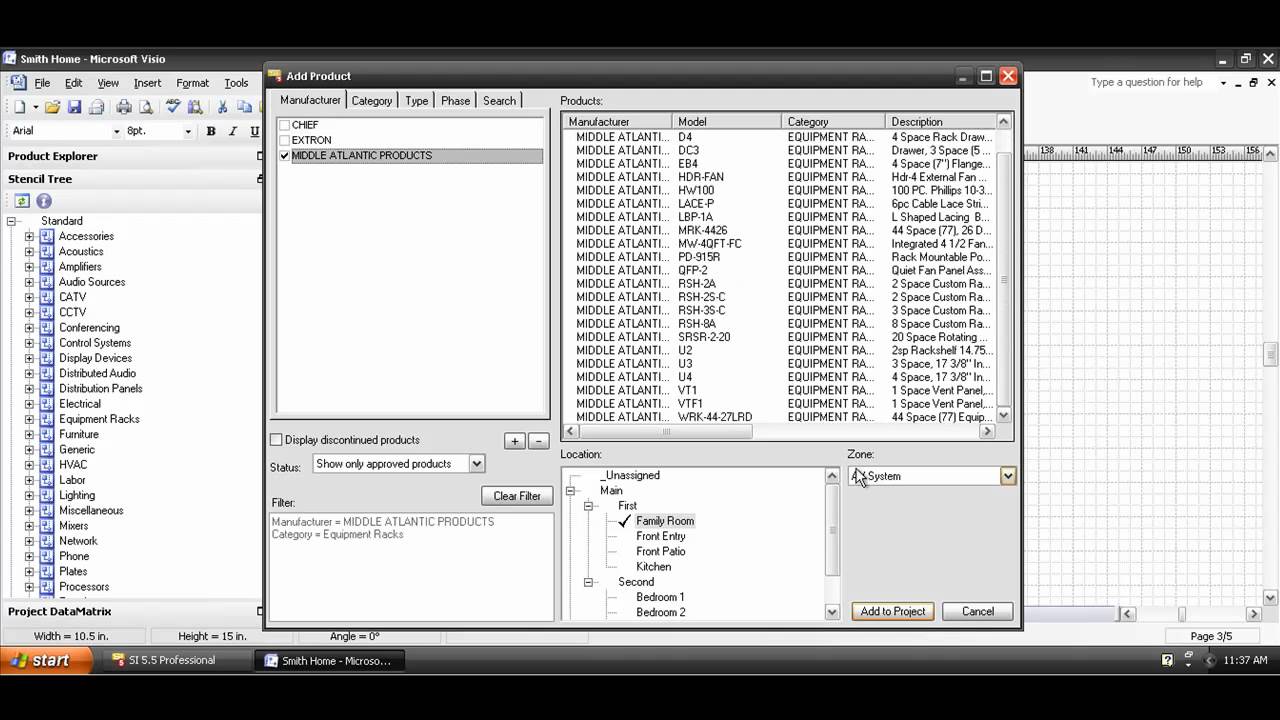
Task: Sort products by the Model column header
Action: 726,122
